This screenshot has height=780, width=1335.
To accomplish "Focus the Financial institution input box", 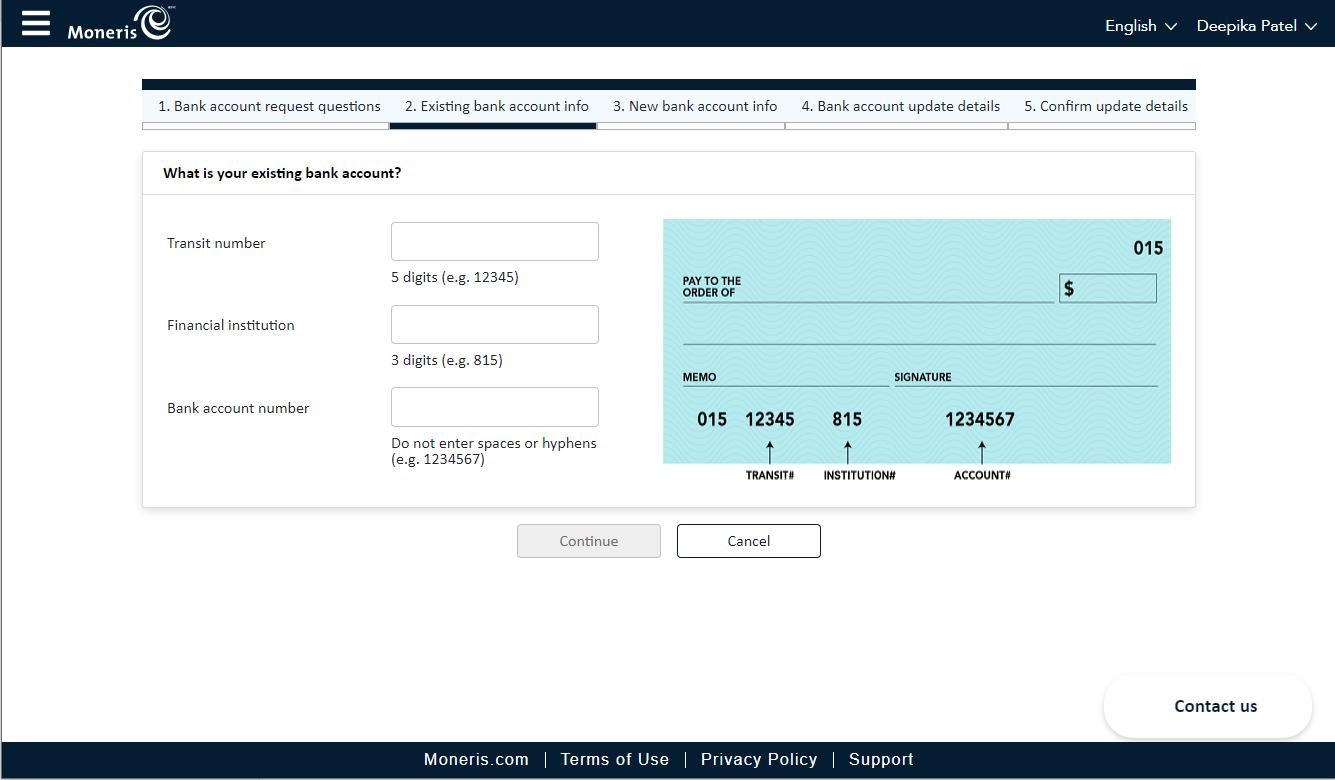I will pyautogui.click(x=494, y=325).
